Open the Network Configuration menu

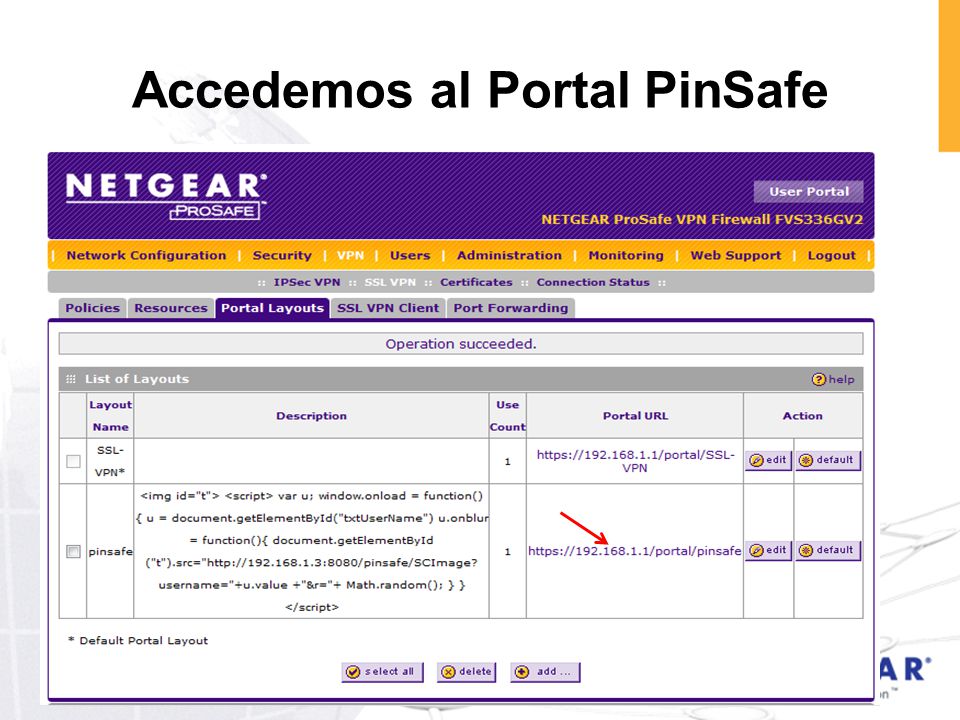click(146, 255)
